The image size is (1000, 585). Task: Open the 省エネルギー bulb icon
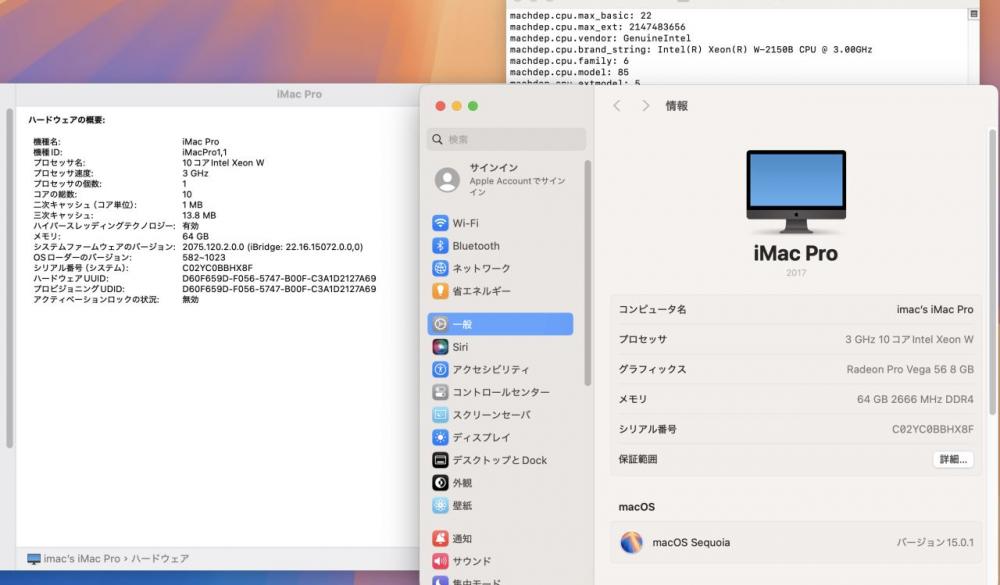[440, 291]
